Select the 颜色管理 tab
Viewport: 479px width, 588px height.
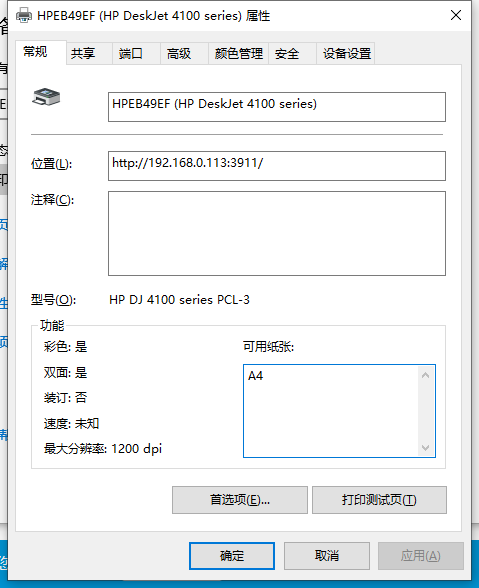(239, 54)
